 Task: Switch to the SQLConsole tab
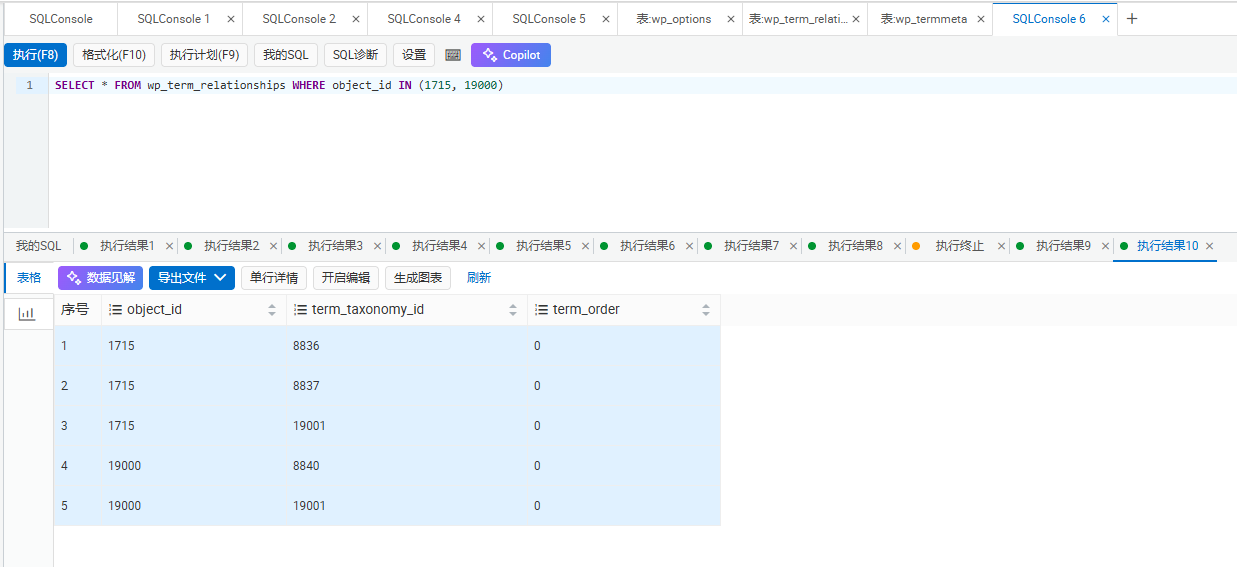tap(61, 19)
